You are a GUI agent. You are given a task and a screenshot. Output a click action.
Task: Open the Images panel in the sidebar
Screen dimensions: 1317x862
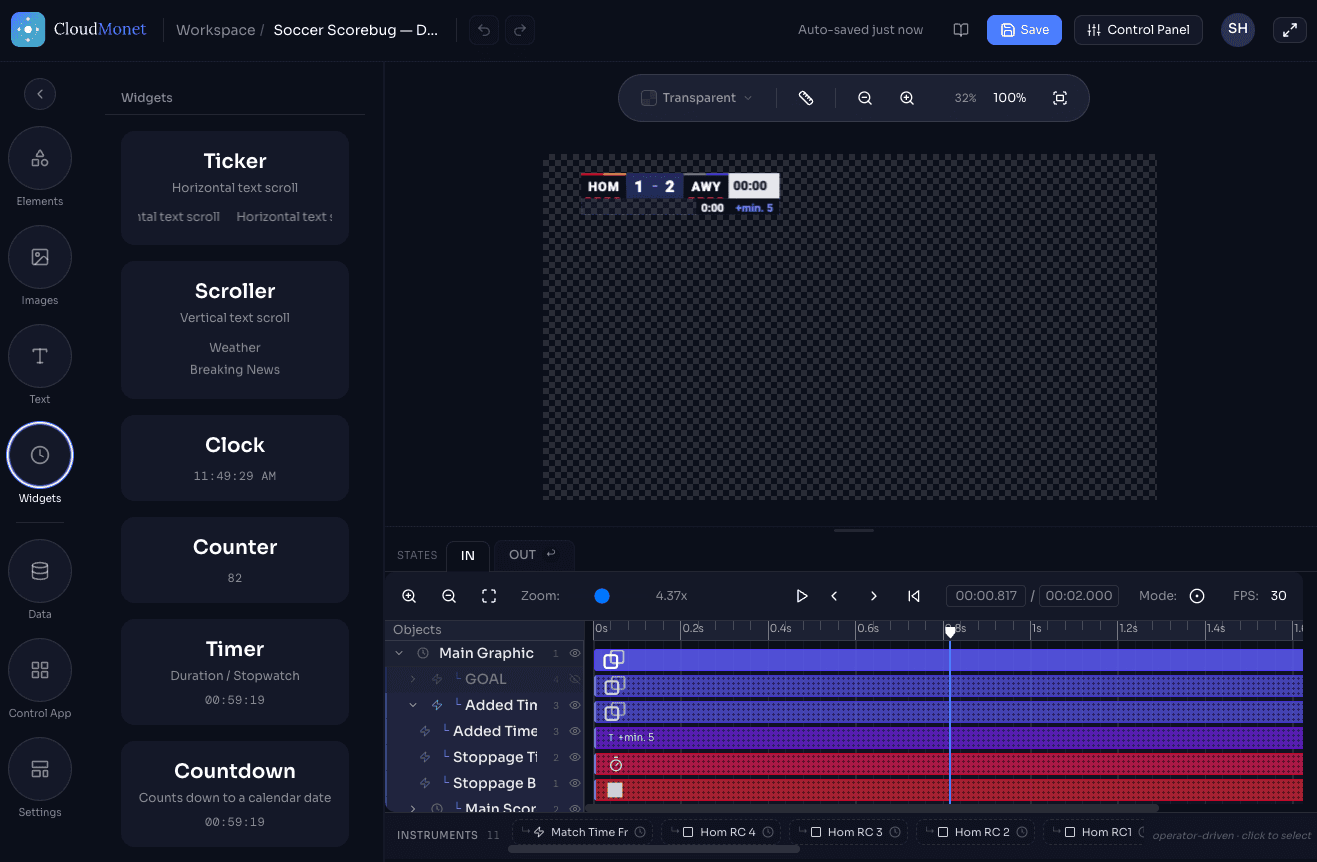point(40,257)
